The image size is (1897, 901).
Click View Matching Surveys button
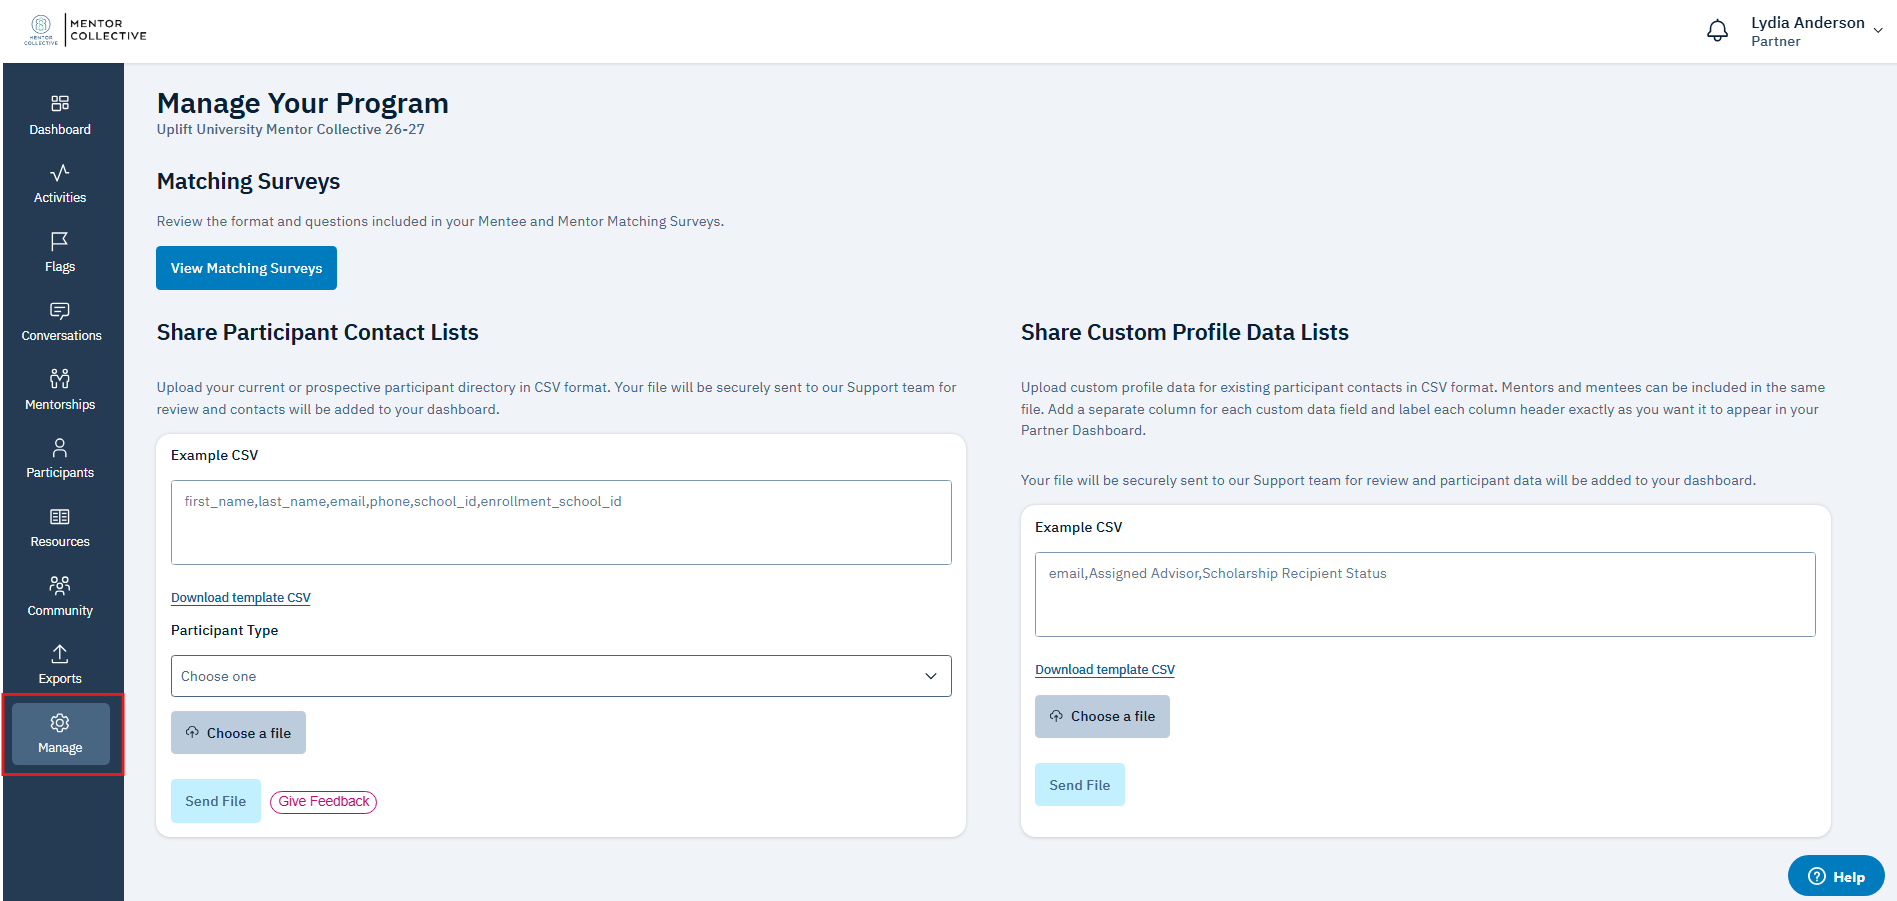pos(246,268)
